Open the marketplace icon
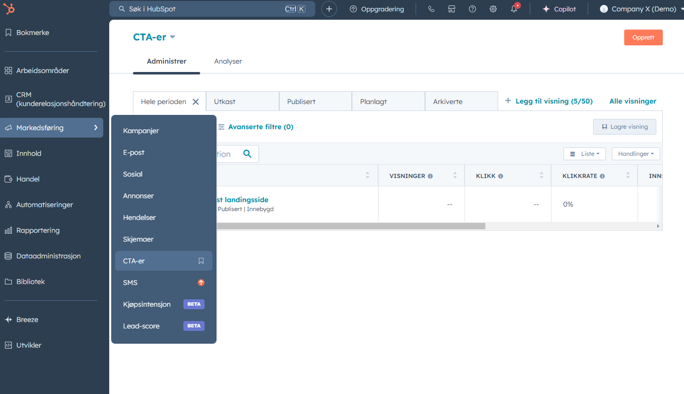 click(x=451, y=9)
